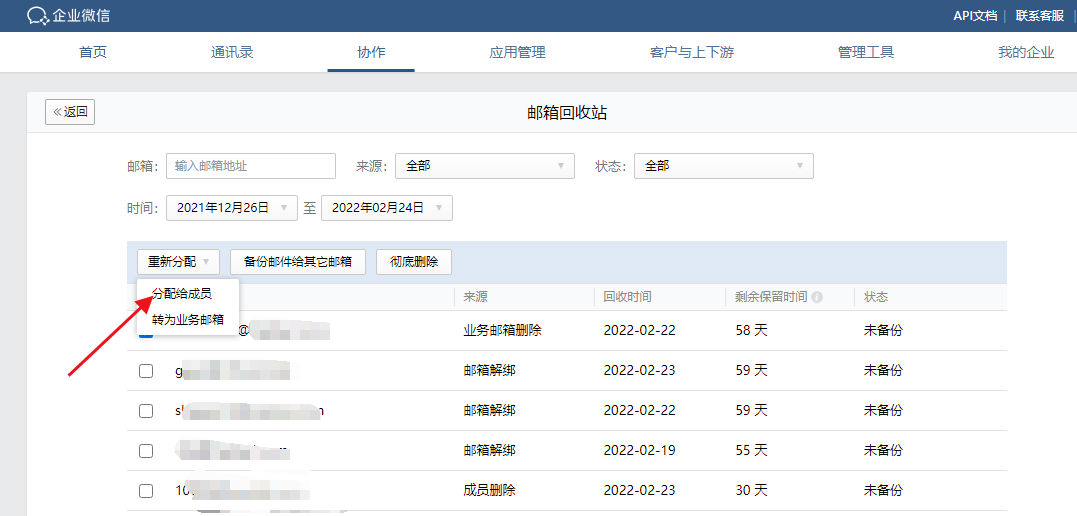Click the 企业微信 logo icon

point(39,15)
